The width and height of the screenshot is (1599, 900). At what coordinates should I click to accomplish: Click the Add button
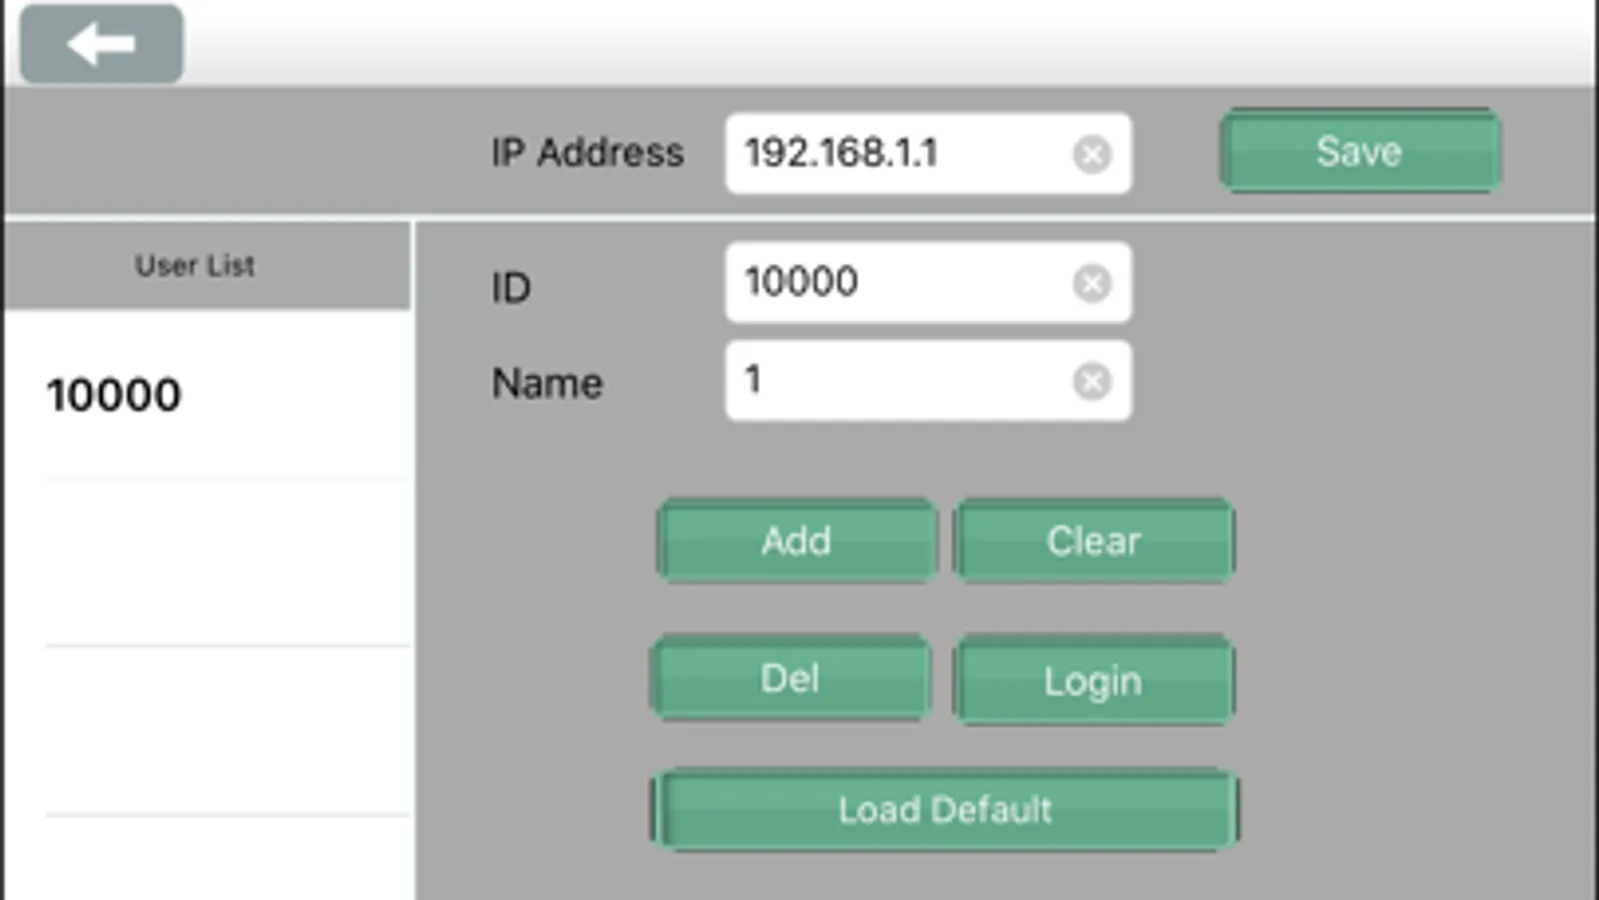(x=796, y=541)
